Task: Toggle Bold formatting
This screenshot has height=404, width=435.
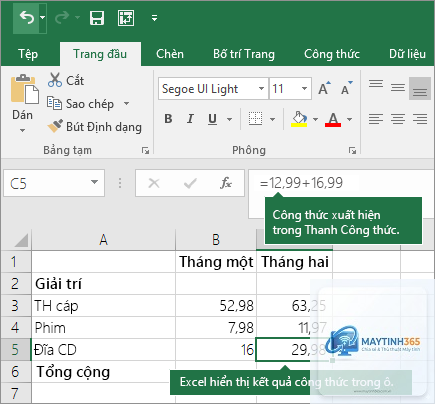Action: pos(168,119)
